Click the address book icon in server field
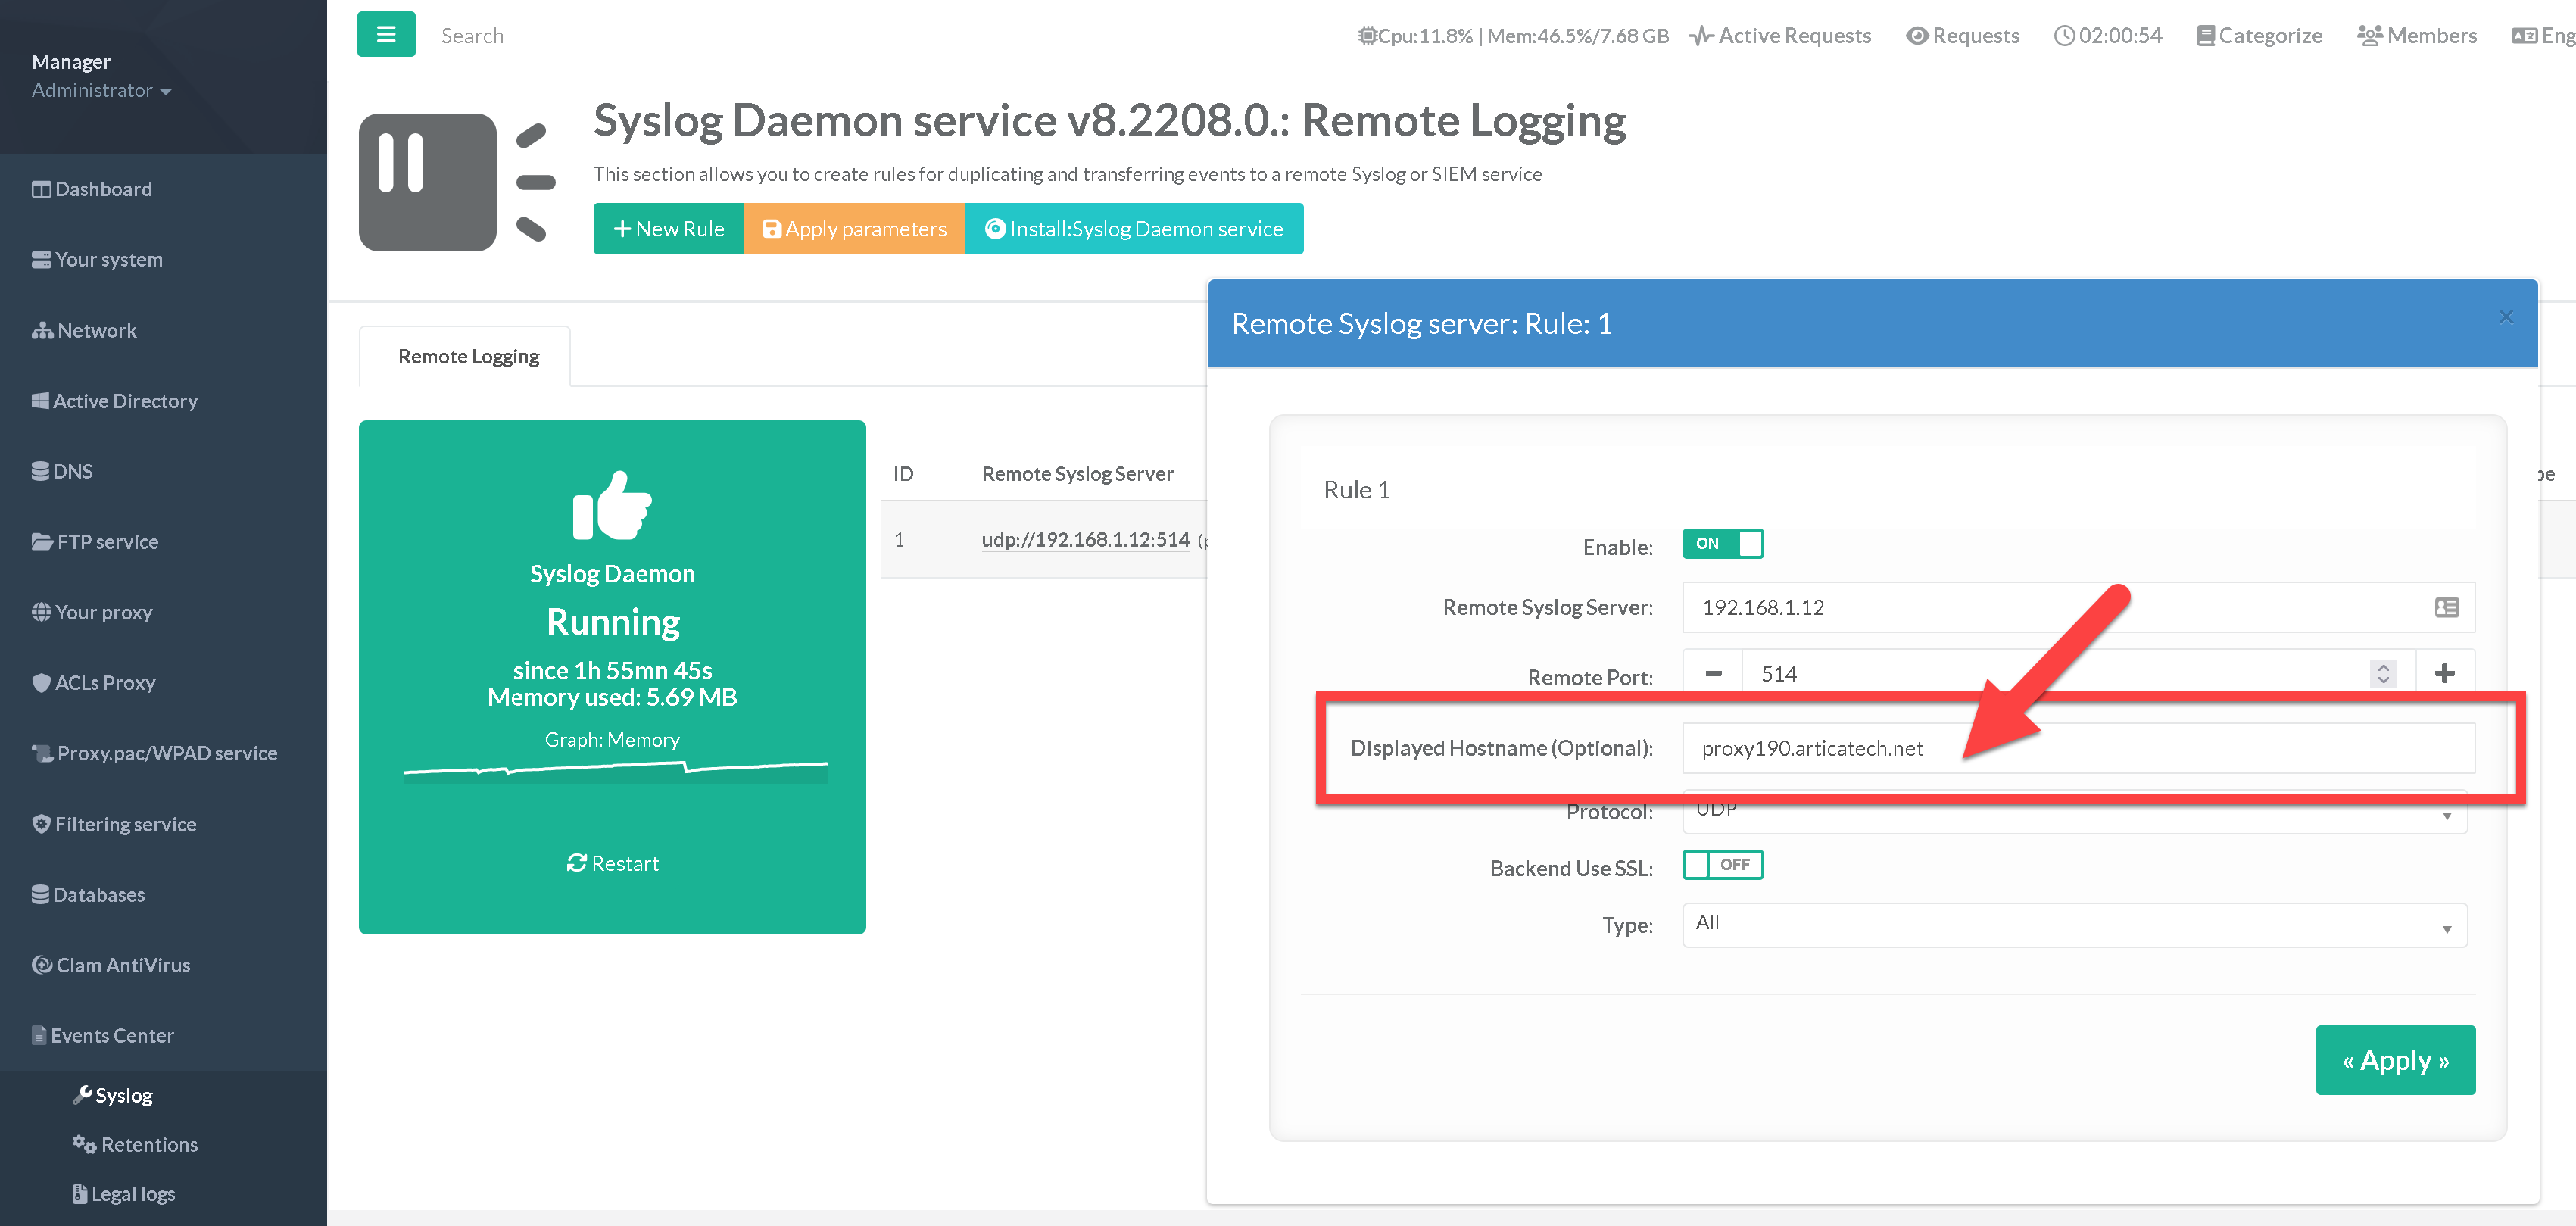 (x=2446, y=607)
